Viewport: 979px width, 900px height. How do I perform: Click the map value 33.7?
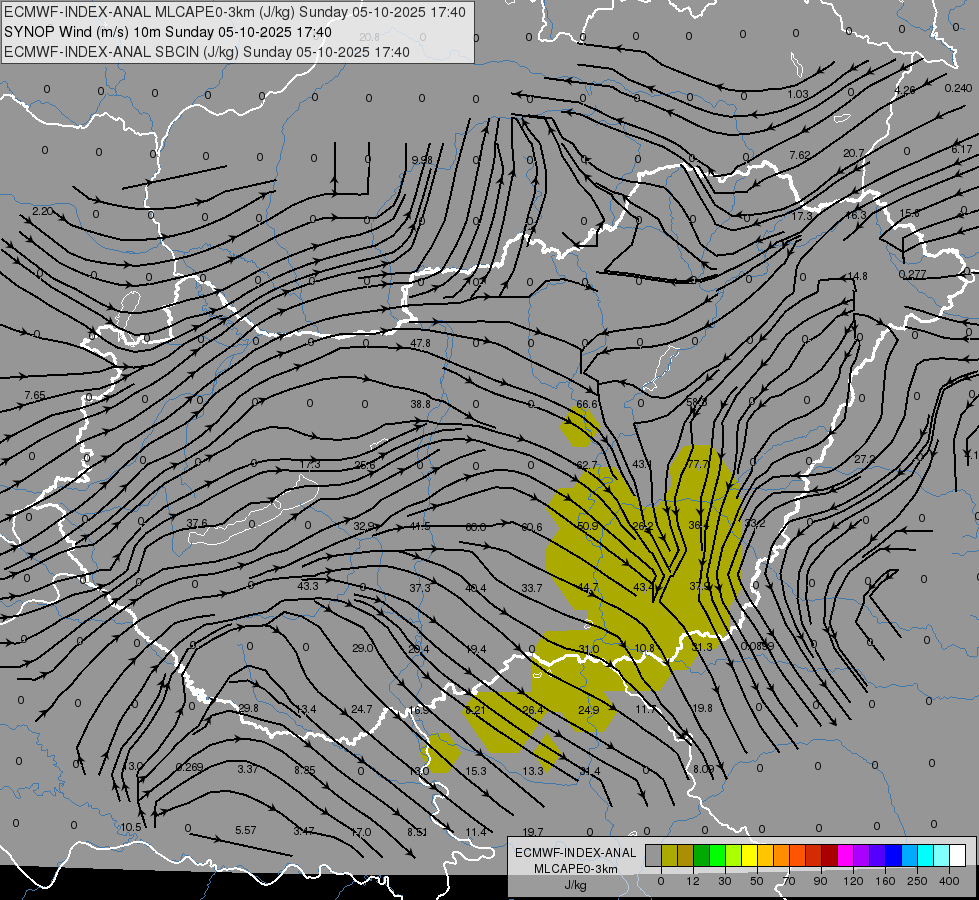coord(531,588)
